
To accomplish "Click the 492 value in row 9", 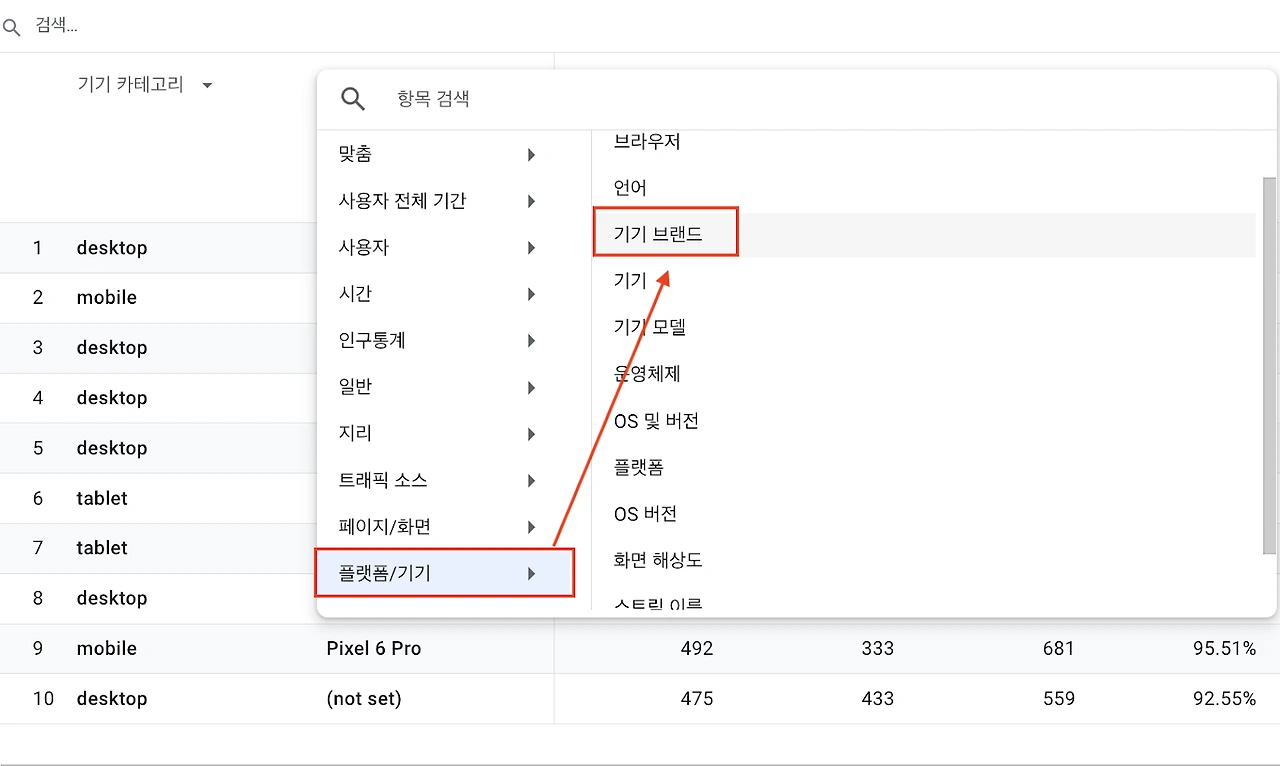I will click(697, 648).
